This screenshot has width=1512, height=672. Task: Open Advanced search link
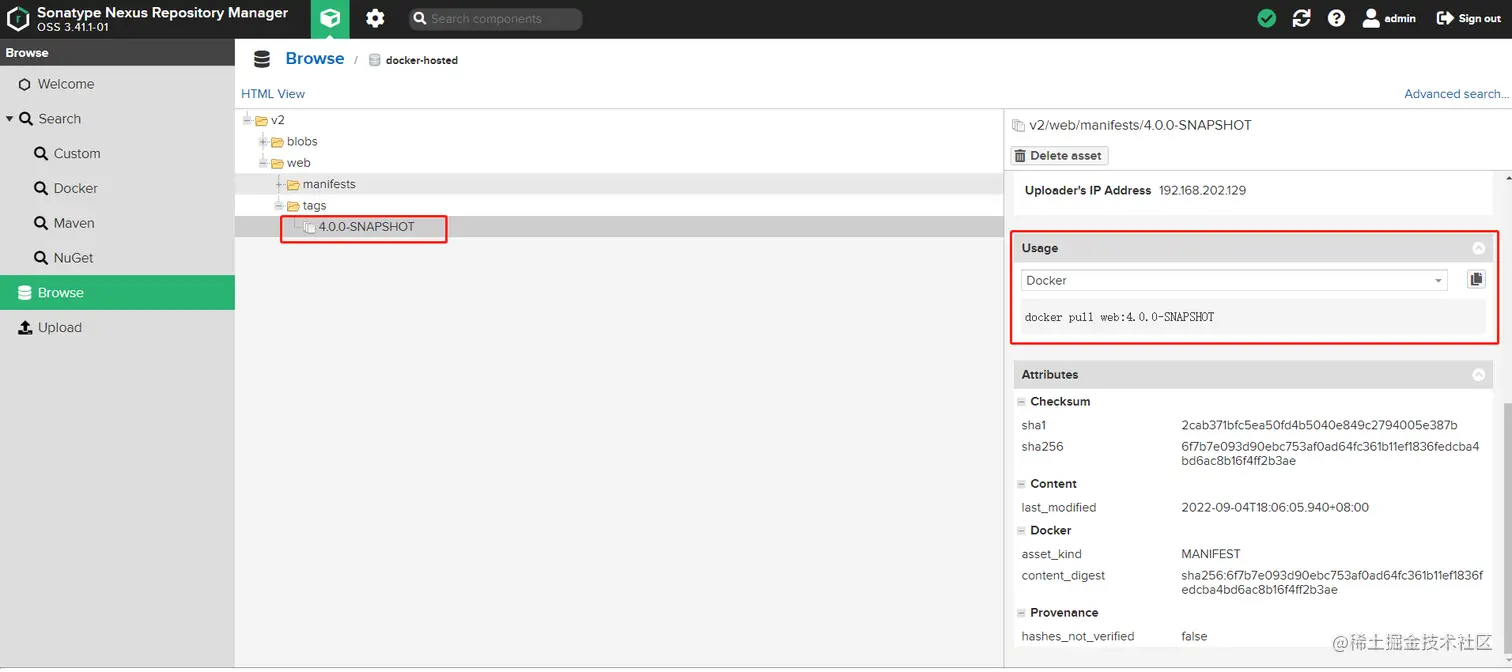1455,94
